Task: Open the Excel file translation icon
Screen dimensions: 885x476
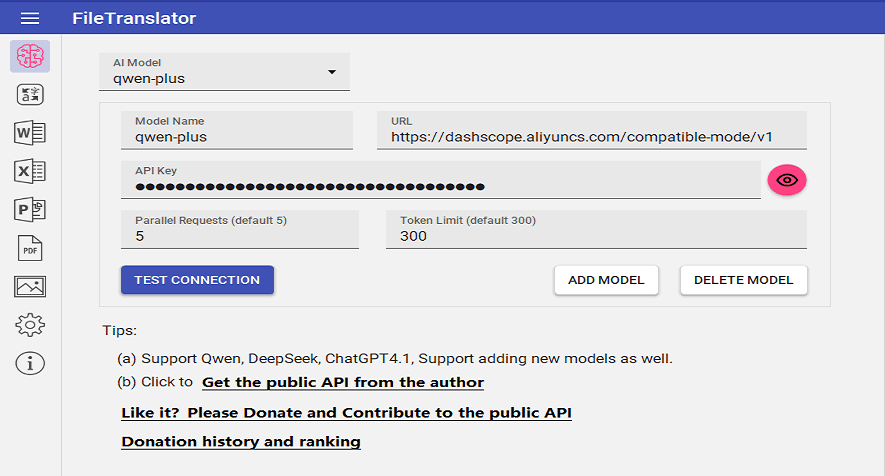Action: pyautogui.click(x=30, y=172)
